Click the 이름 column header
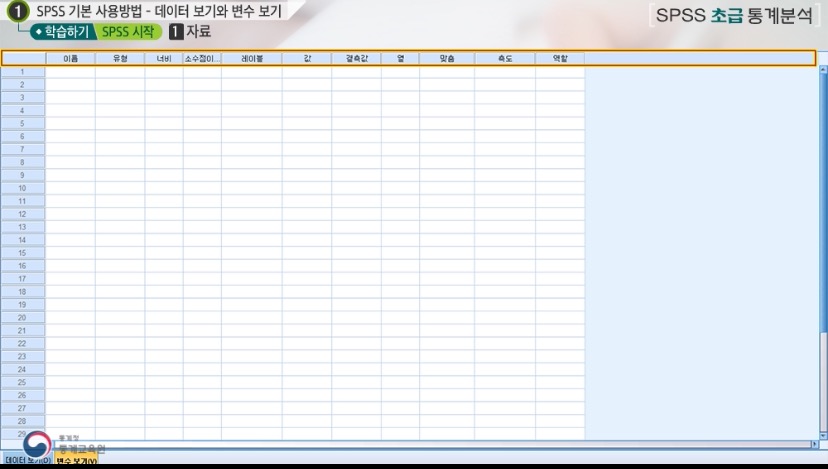 click(x=71, y=58)
